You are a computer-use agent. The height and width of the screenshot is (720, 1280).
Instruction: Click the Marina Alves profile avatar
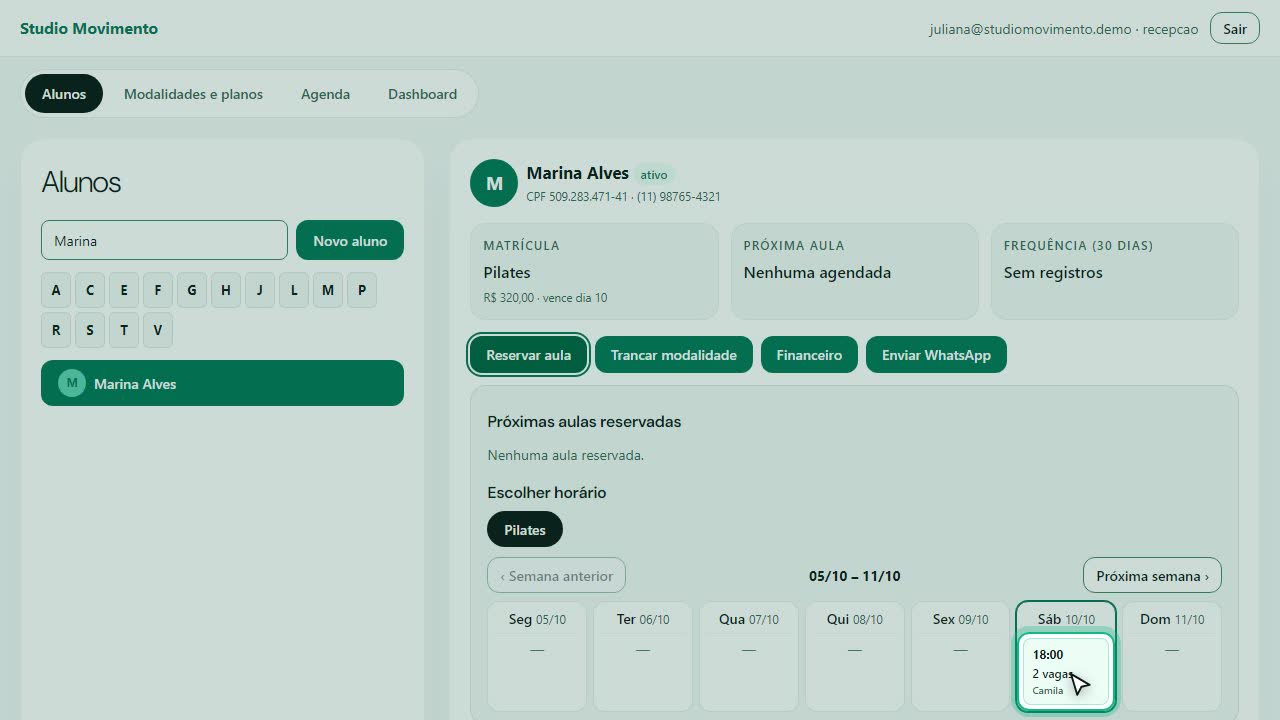pyautogui.click(x=494, y=183)
